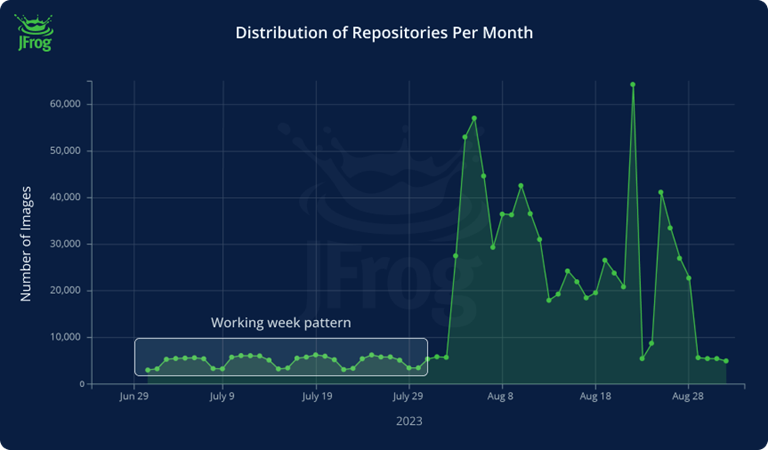
Task: Click the last data point on the line
Action: point(726,361)
